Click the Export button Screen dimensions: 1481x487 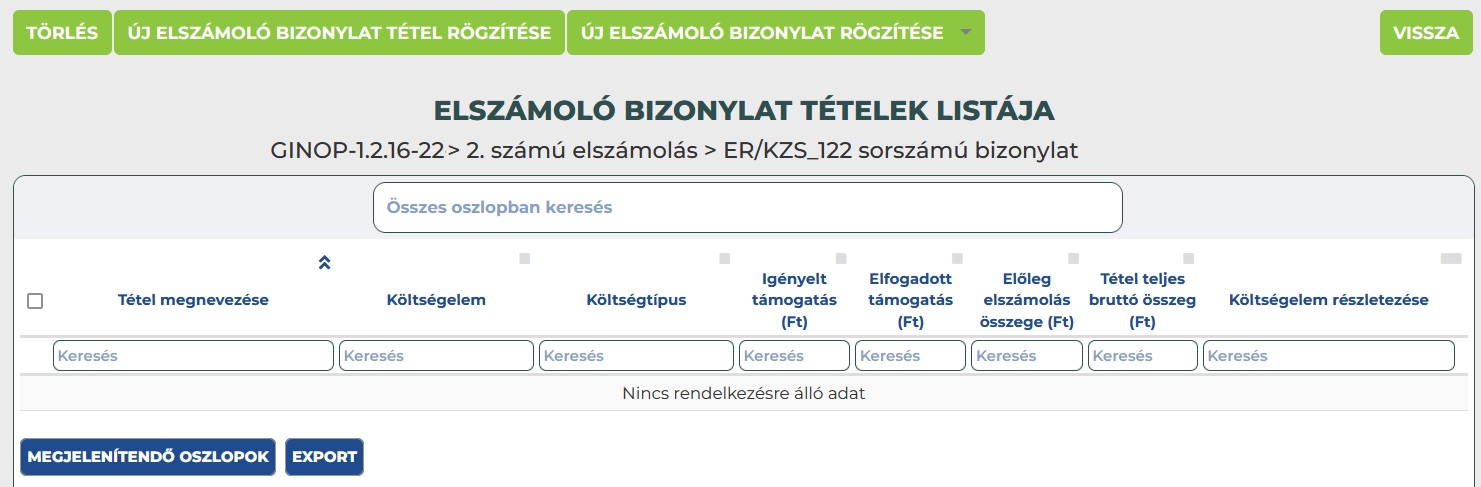(324, 457)
